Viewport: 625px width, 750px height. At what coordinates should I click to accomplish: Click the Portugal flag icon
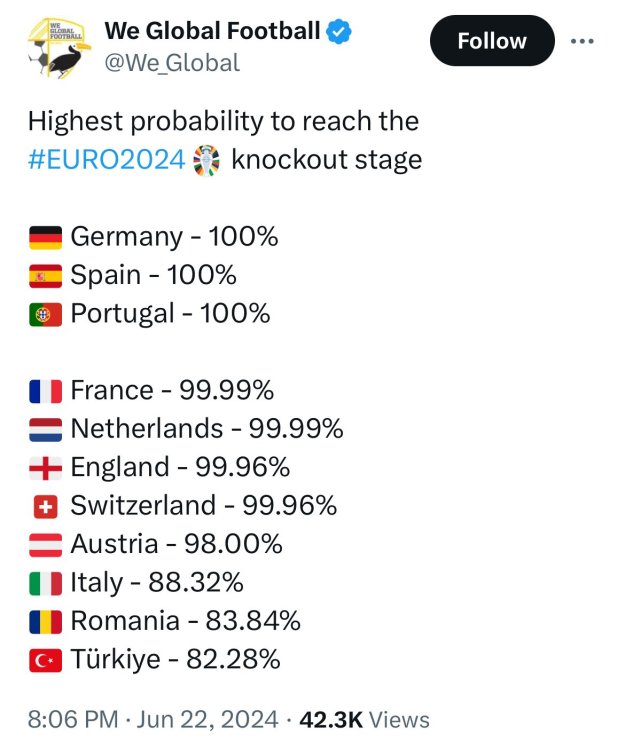click(46, 313)
